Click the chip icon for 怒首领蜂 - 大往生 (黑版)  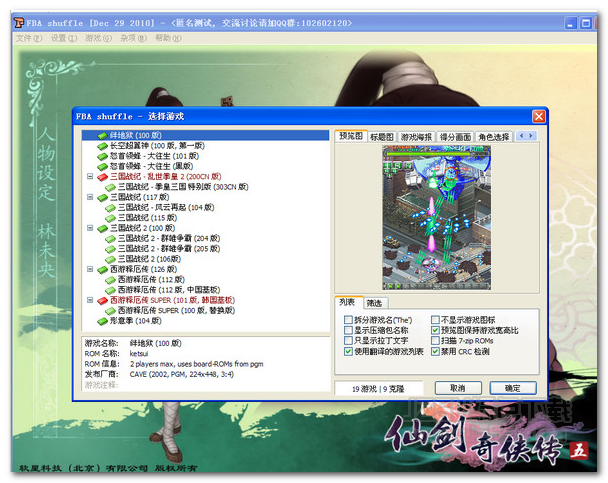(x=102, y=167)
